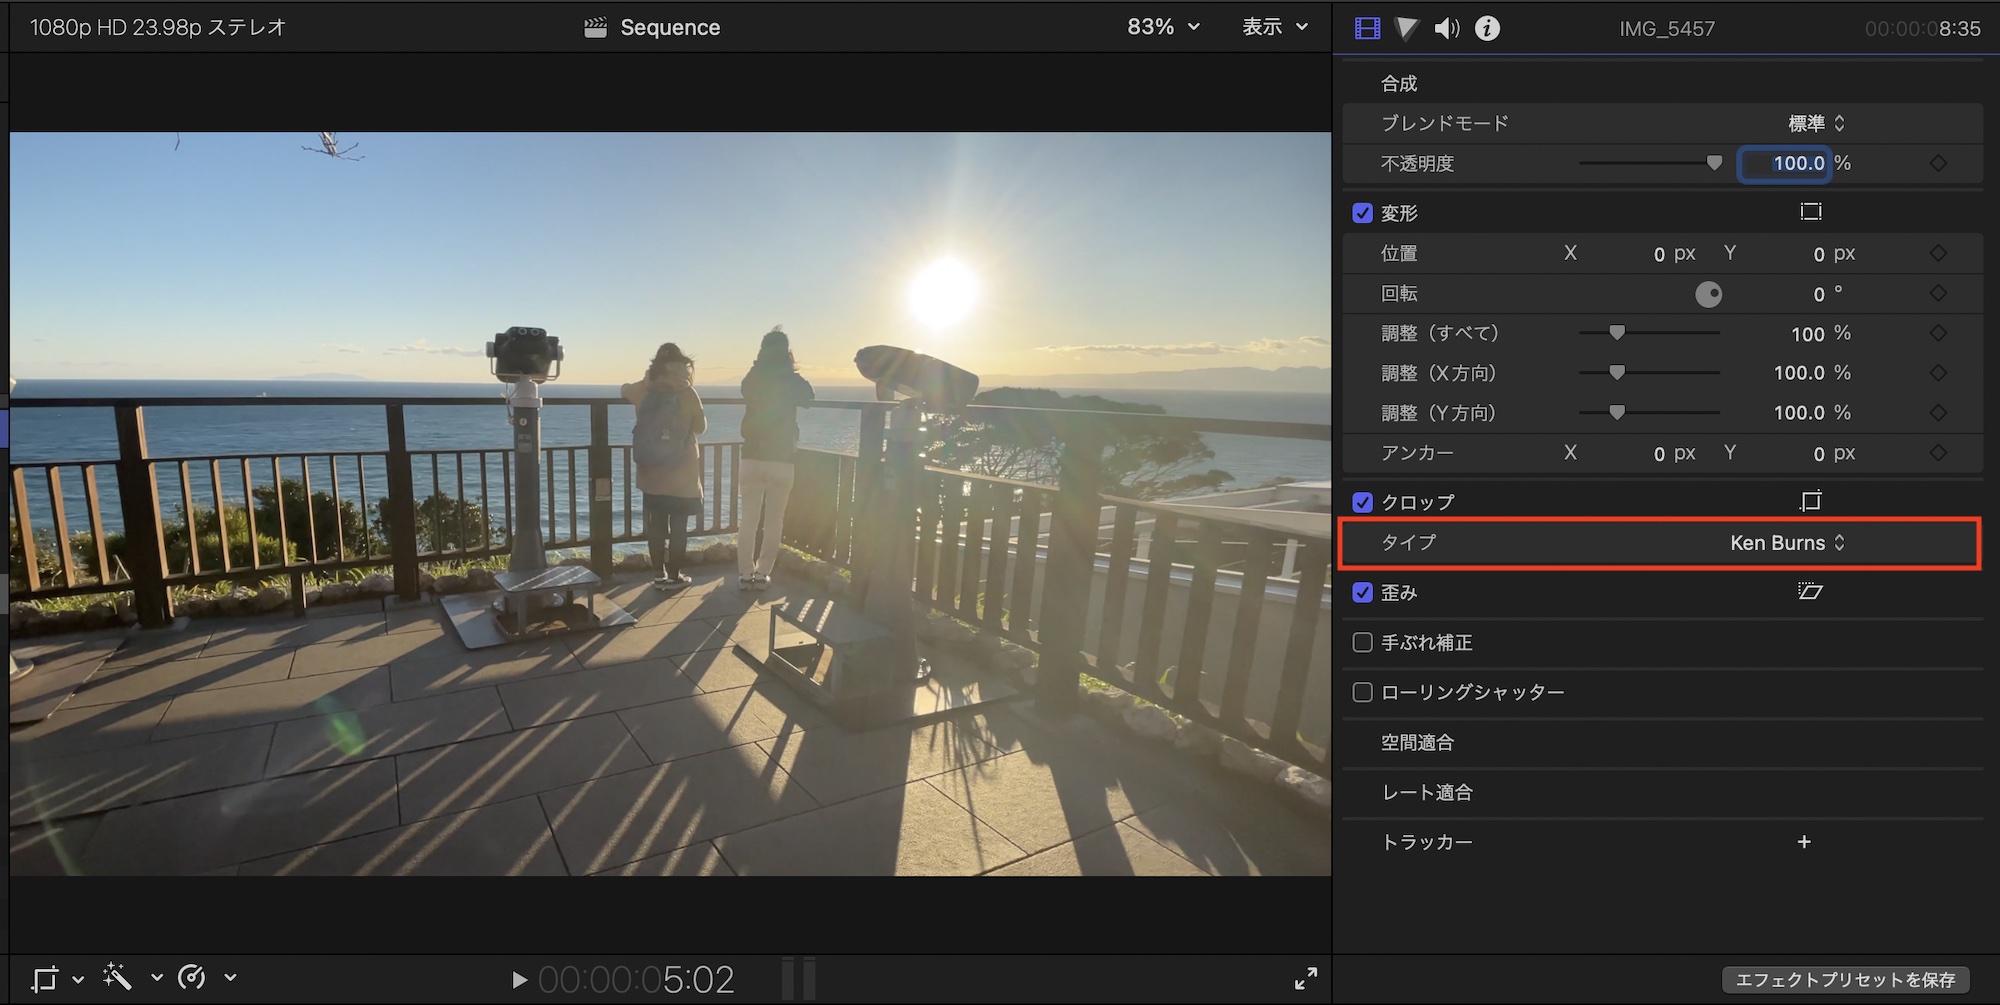Click the 合成 section heading
The image size is (2000, 1005).
(x=1399, y=83)
